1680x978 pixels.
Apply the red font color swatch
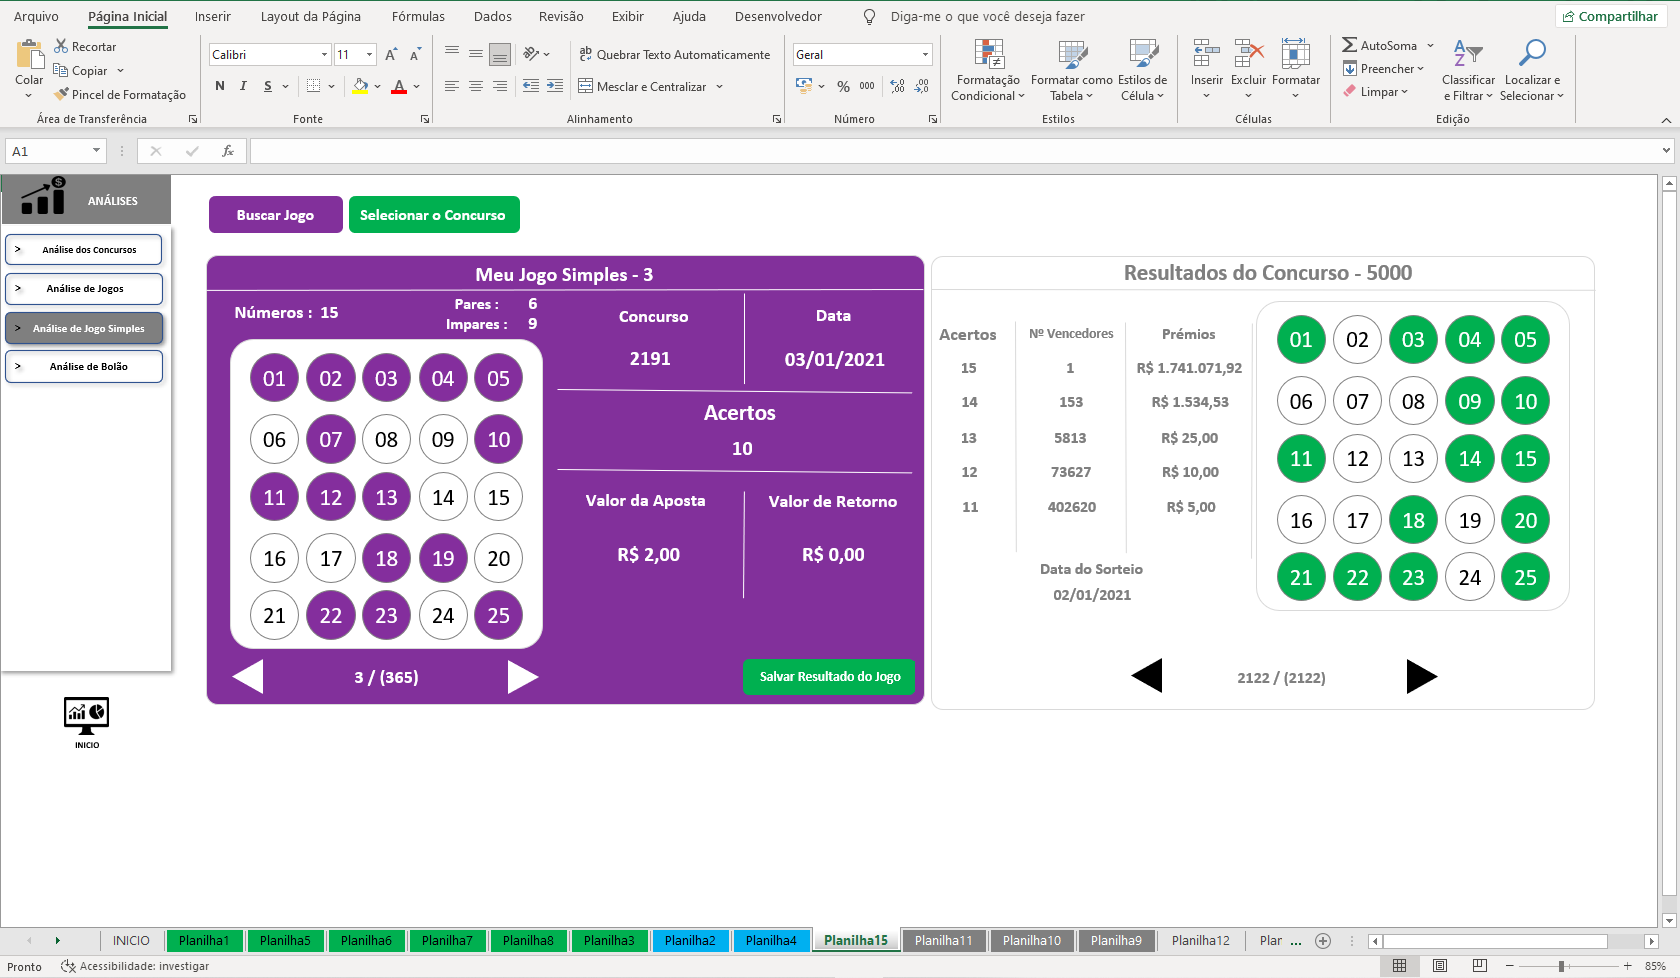click(x=399, y=86)
